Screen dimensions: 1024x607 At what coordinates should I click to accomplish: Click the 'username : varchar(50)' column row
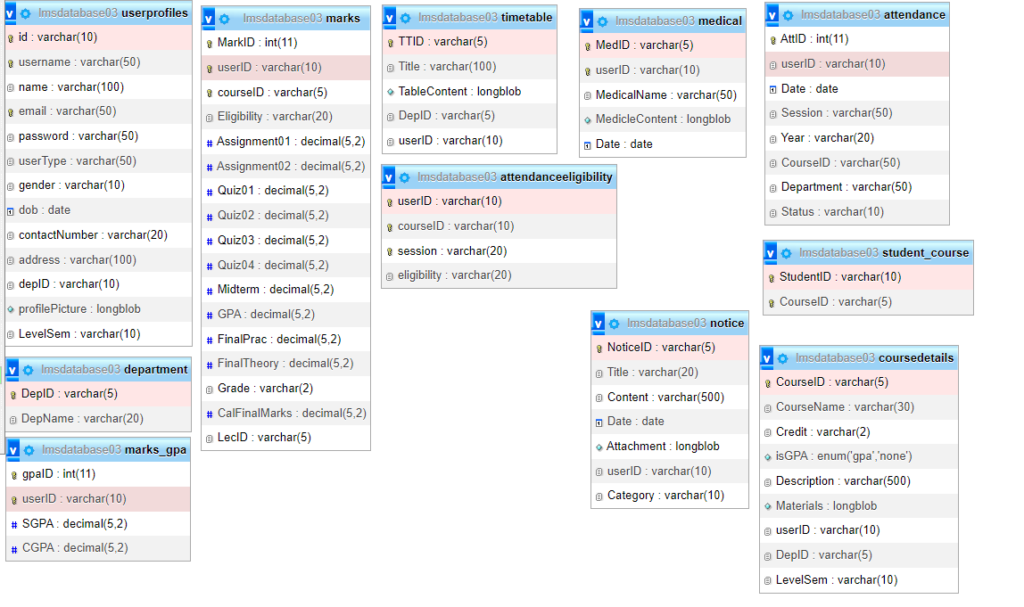click(99, 63)
